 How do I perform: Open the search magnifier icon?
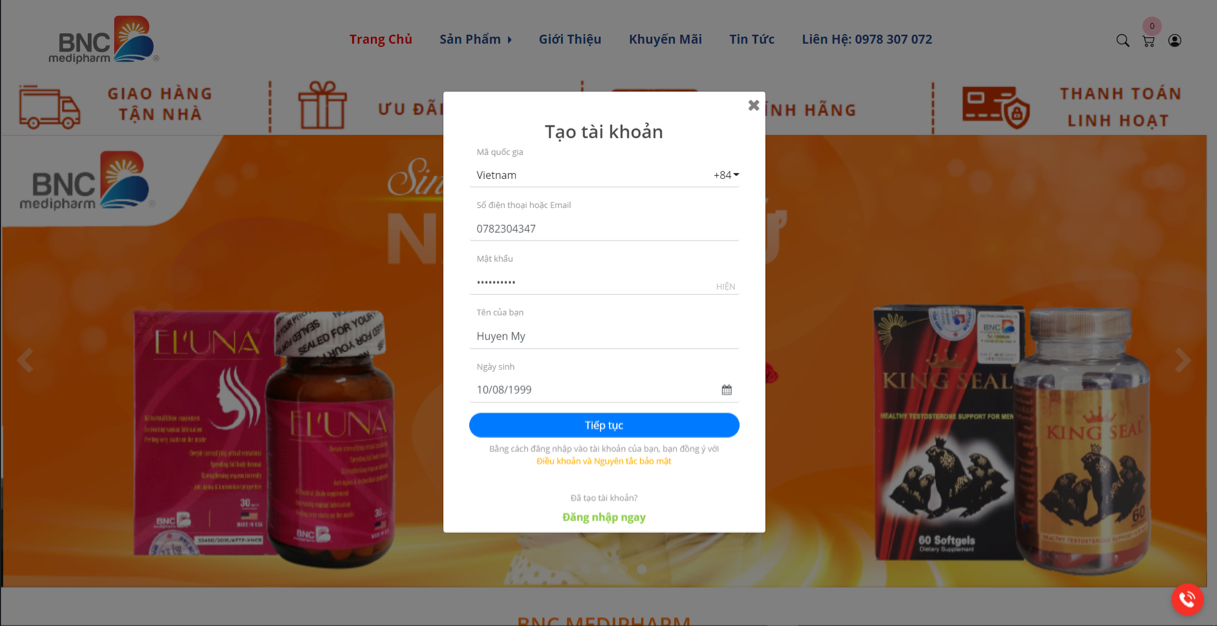point(1122,40)
